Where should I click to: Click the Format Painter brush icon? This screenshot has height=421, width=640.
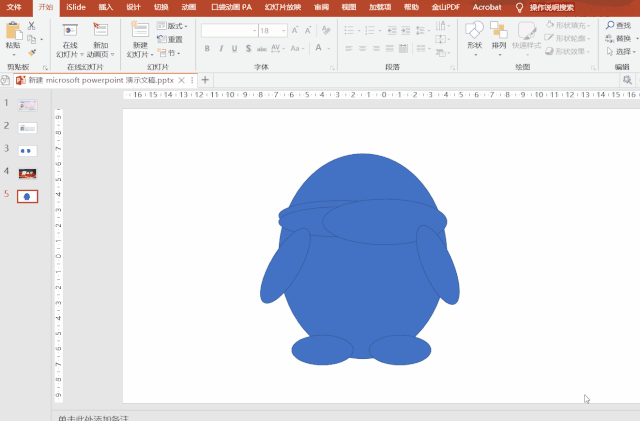32,53
